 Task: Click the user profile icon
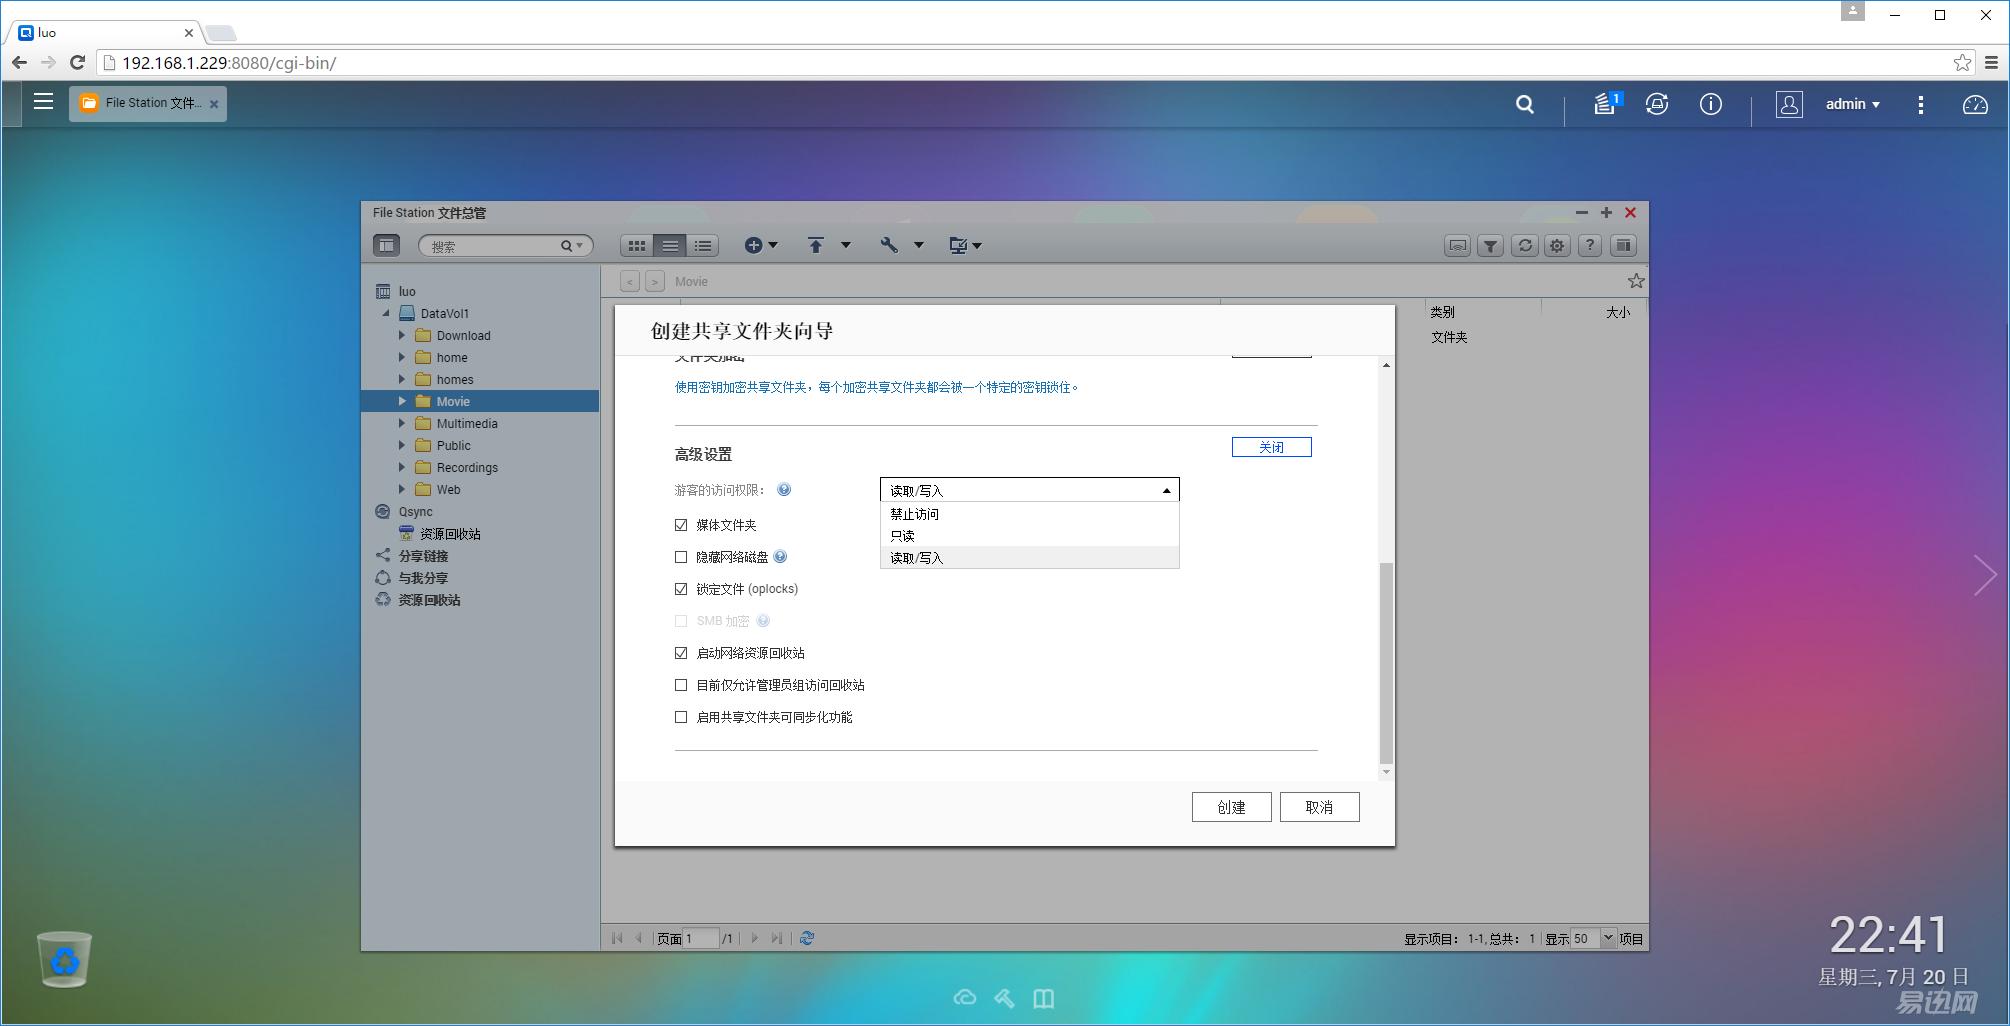[x=1789, y=104]
